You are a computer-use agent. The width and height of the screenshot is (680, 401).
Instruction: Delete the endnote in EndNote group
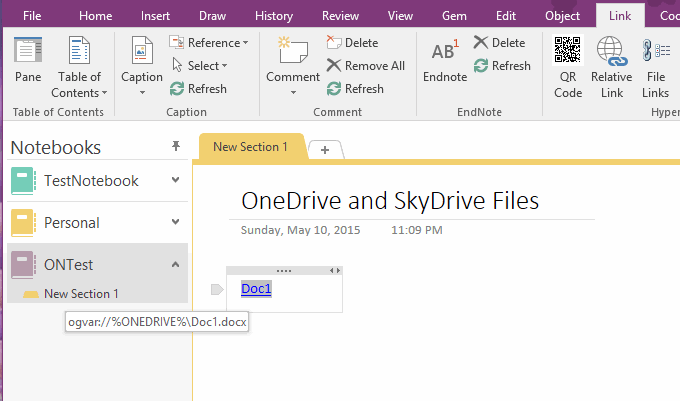[499, 42]
